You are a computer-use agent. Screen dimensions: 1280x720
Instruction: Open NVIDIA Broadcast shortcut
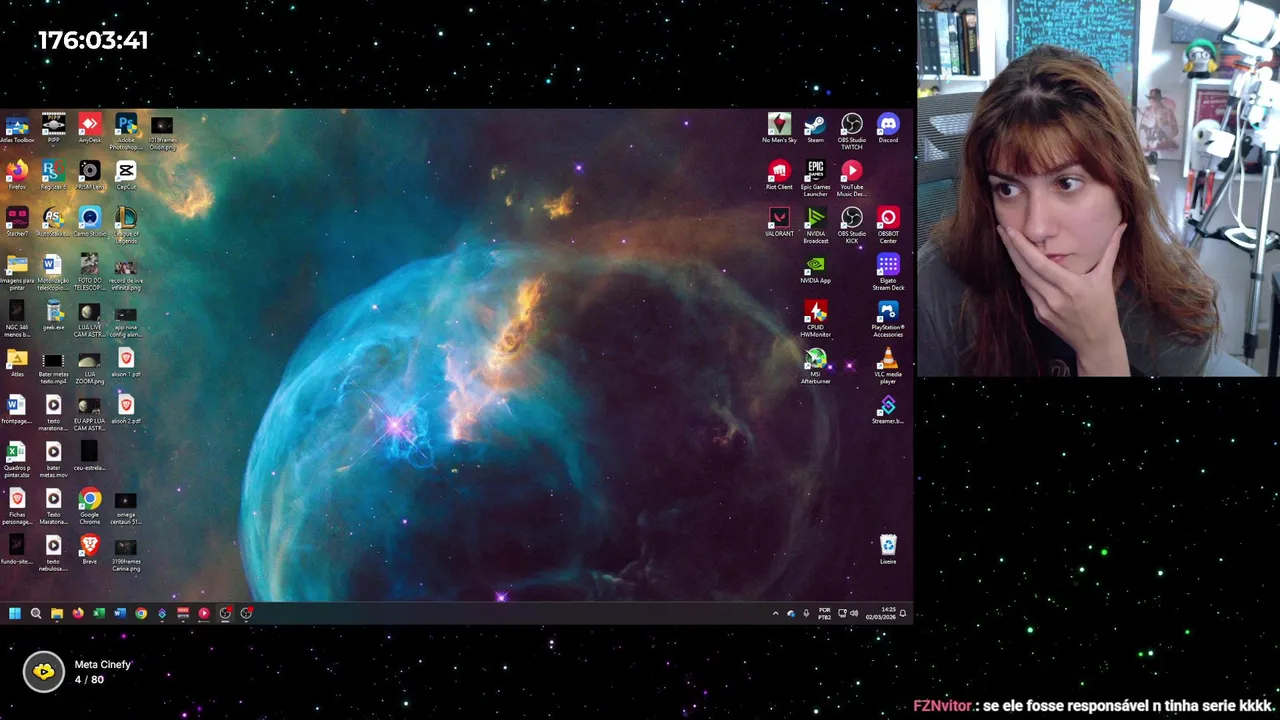[815, 225]
